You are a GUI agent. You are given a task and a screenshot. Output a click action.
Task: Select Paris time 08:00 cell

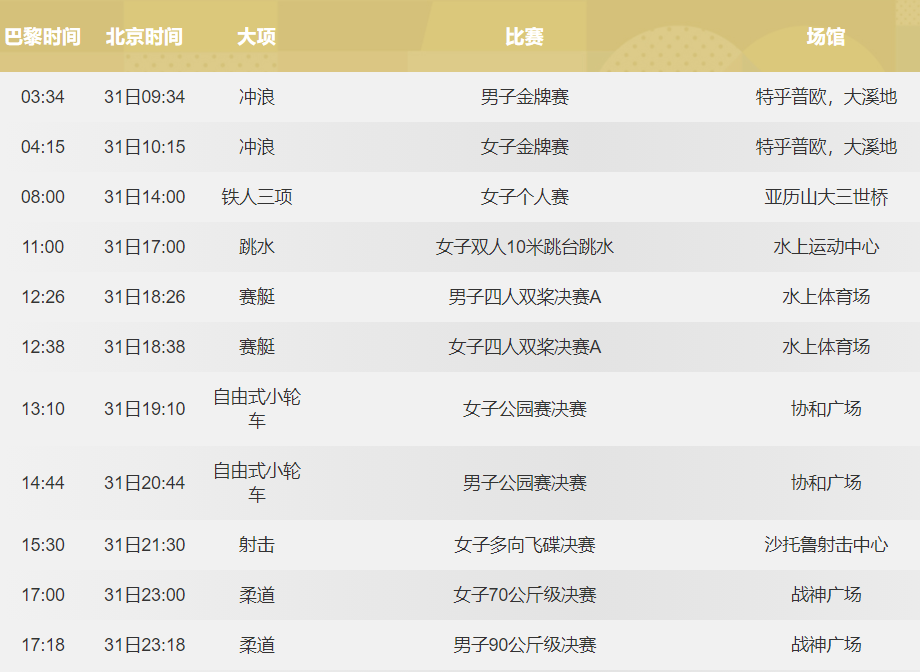[43, 197]
